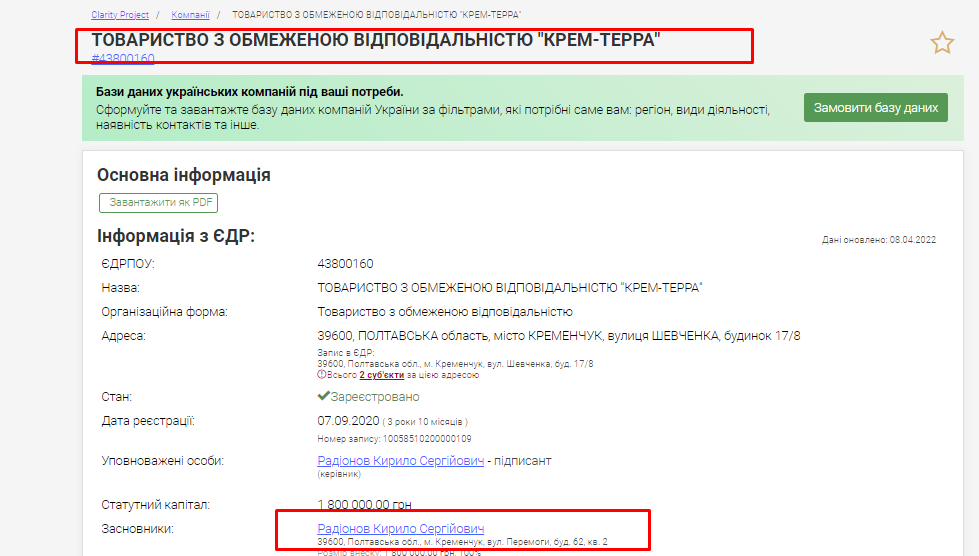This screenshot has height=556, width=979.
Task: Click the Завантажити як PDF button
Action: coord(158,202)
